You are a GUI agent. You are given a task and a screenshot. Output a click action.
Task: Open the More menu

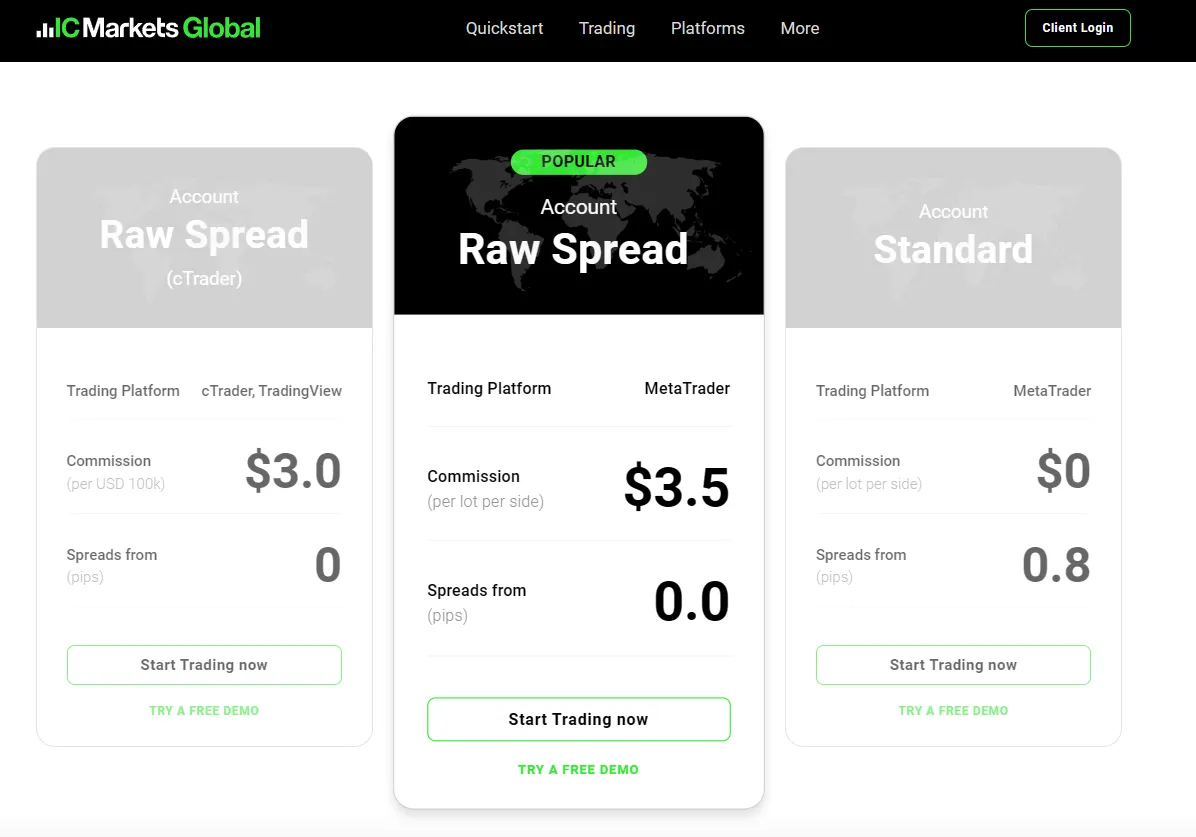pyautogui.click(x=799, y=28)
